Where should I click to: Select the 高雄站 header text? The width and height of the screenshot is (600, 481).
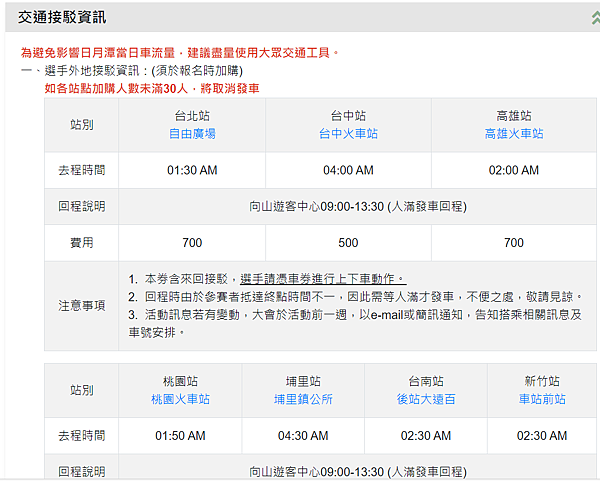[514, 116]
